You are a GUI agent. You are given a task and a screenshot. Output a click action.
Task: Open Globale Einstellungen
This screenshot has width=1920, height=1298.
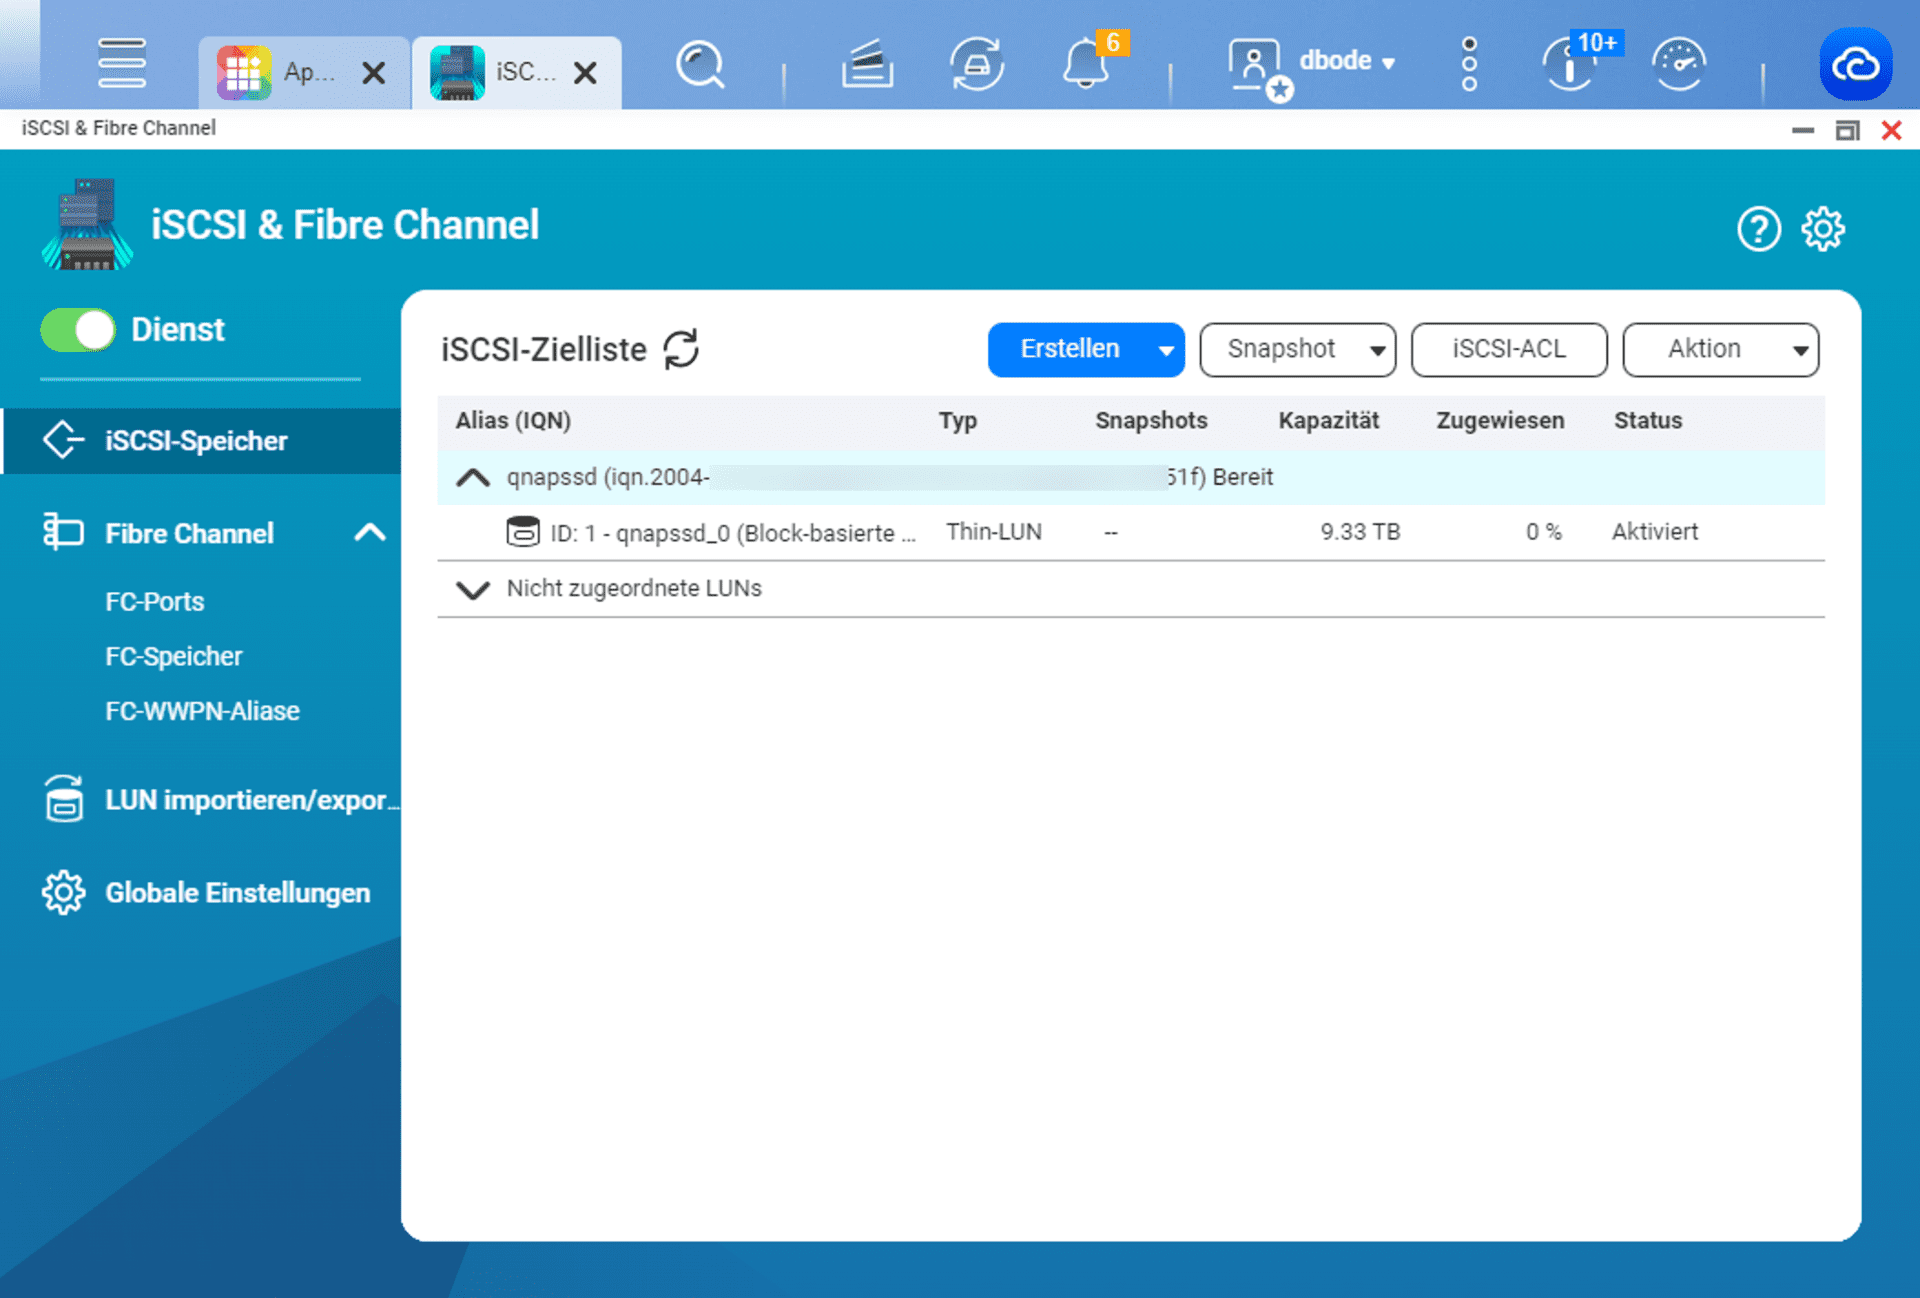(206, 893)
